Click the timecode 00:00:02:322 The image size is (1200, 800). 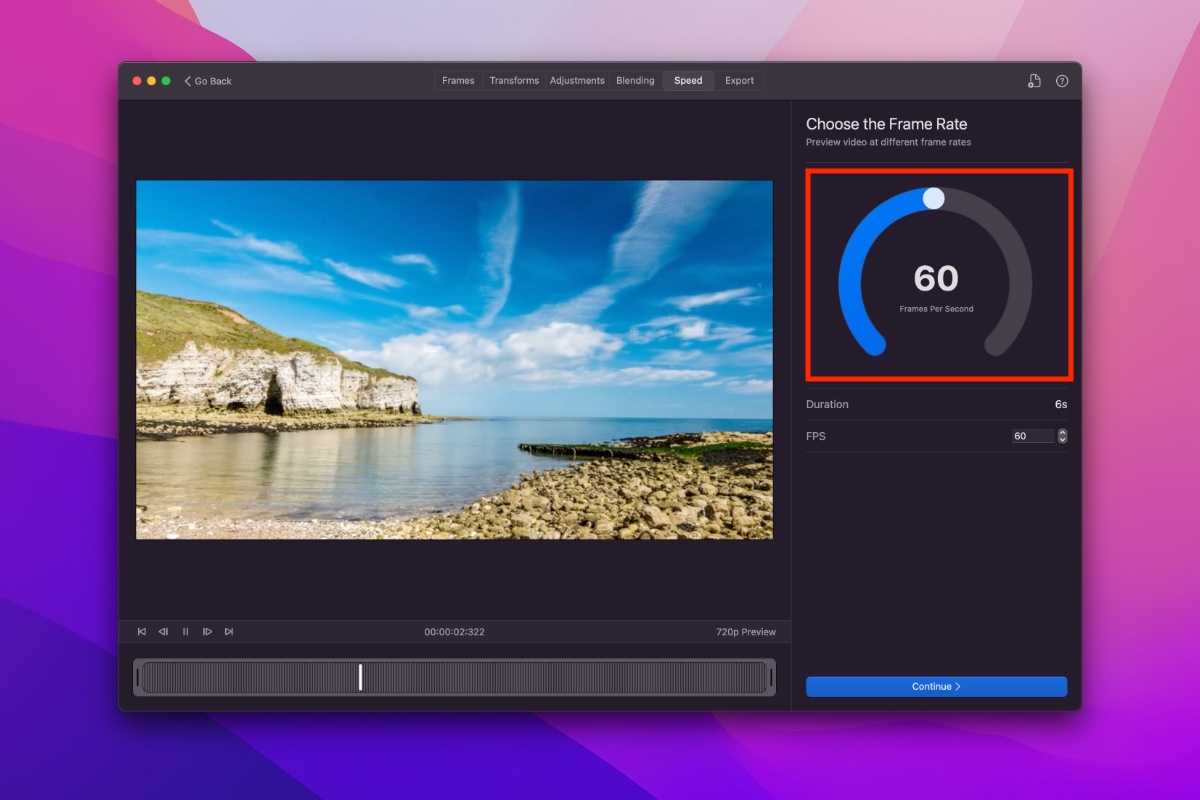(454, 632)
